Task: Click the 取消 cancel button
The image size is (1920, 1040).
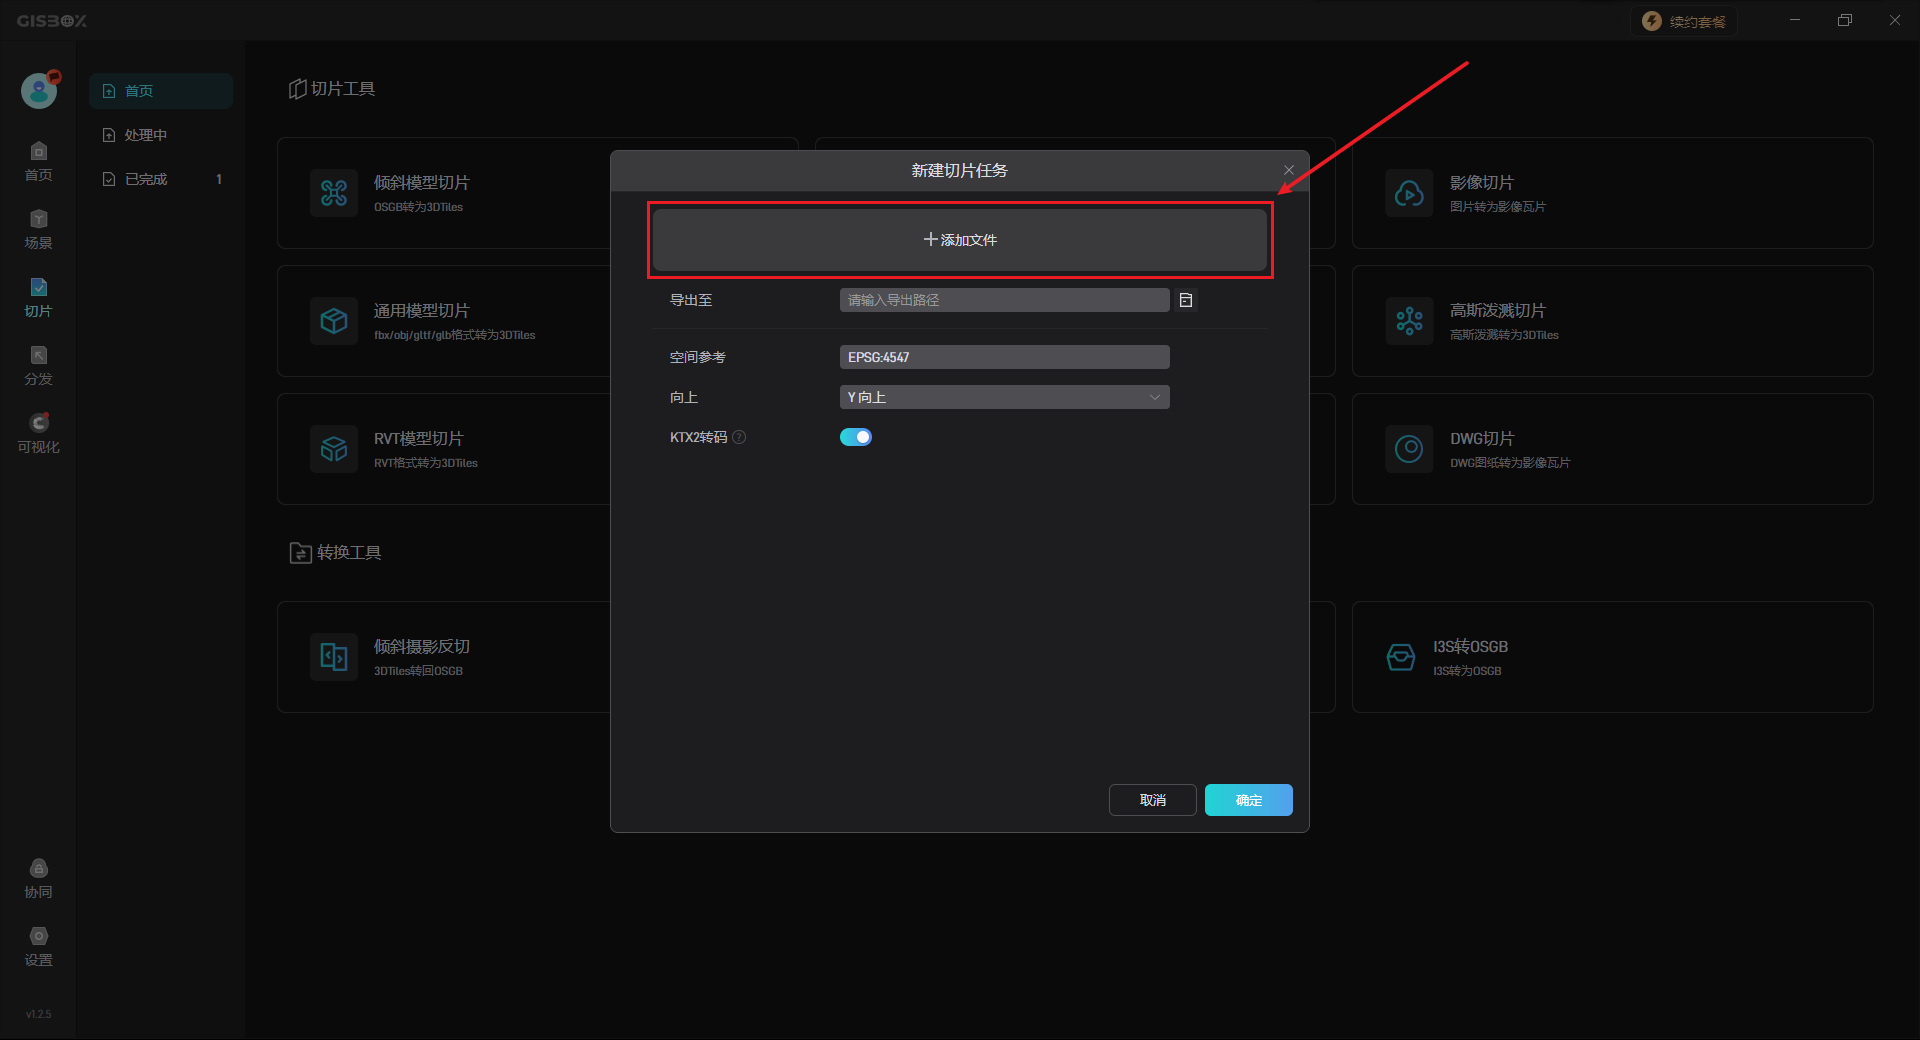Action: [1152, 800]
